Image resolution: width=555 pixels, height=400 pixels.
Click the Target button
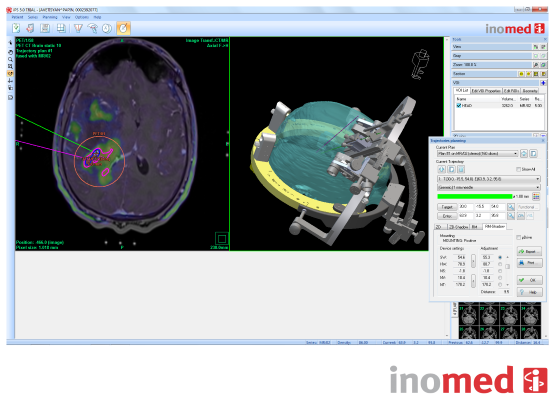pos(447,207)
